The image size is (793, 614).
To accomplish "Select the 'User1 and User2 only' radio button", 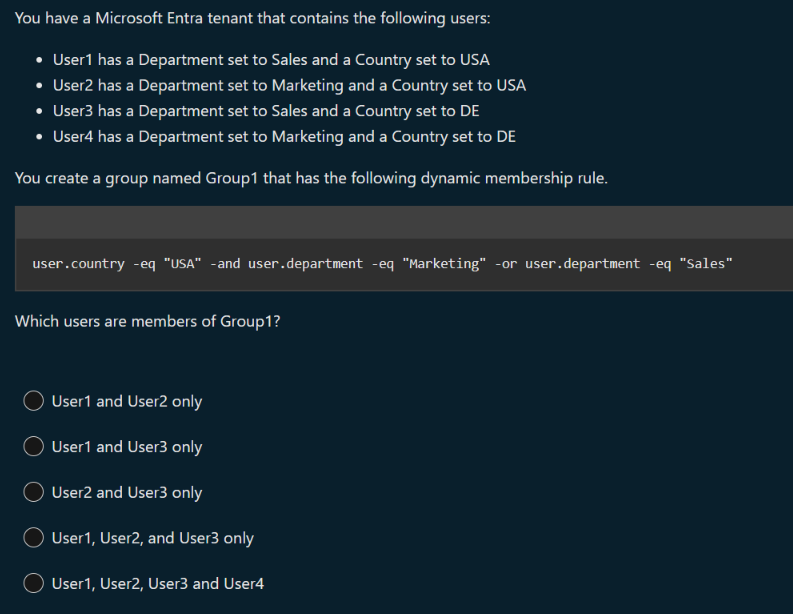I will pyautogui.click(x=34, y=401).
